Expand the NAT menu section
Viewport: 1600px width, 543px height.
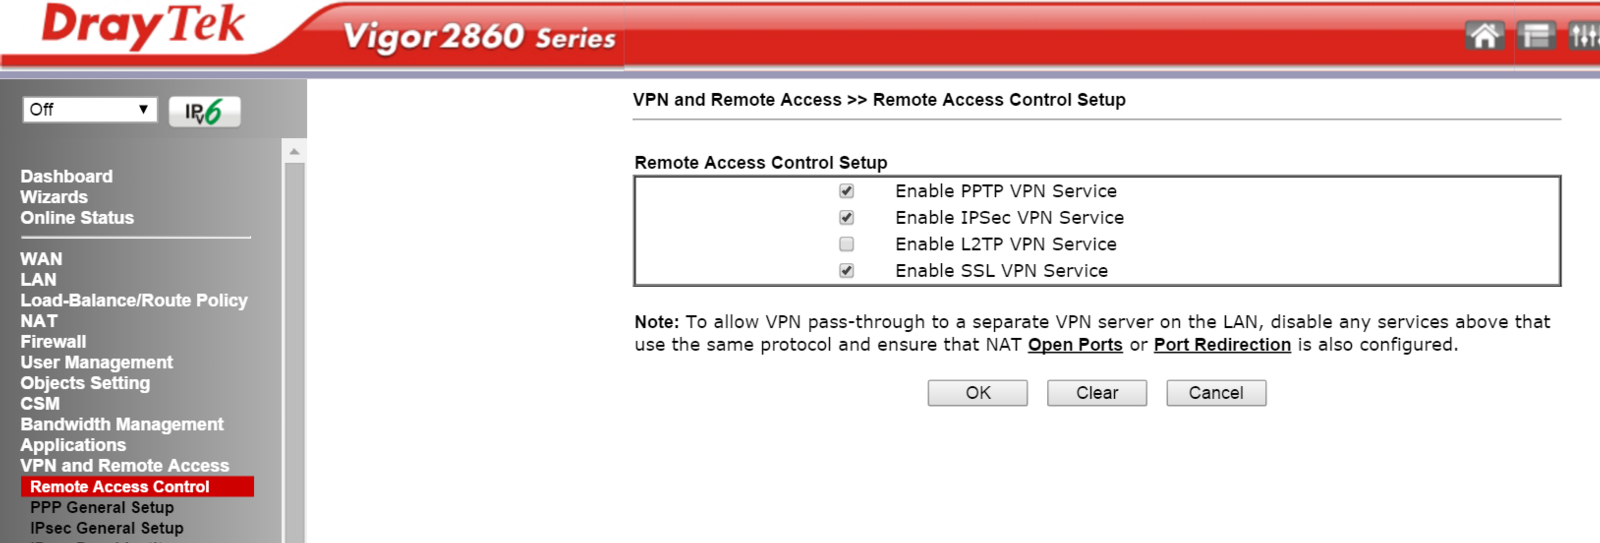(x=39, y=321)
